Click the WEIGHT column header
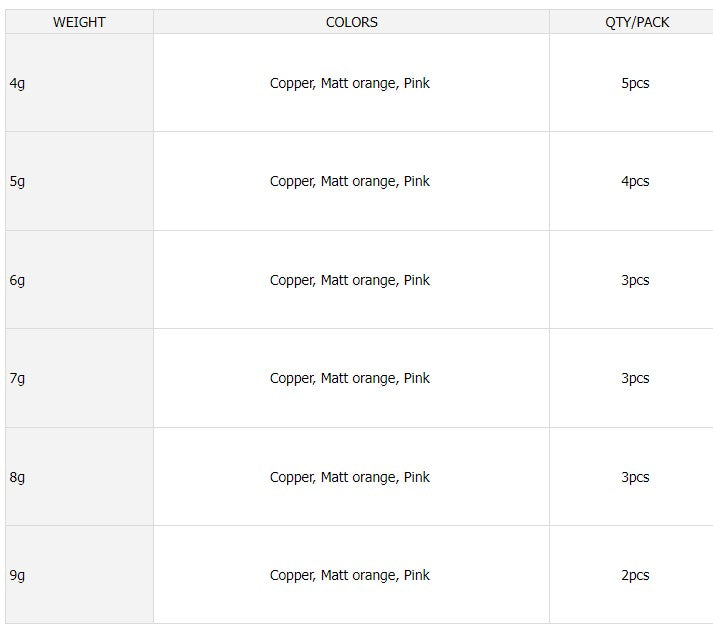 click(79, 22)
